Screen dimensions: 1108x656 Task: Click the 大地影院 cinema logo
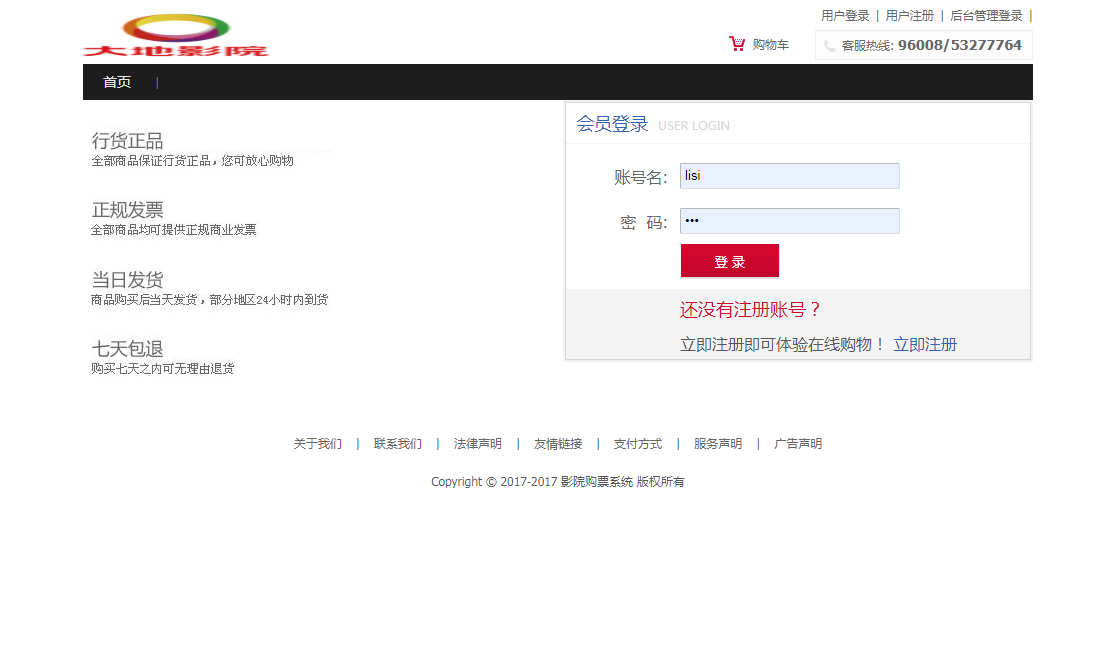pos(176,36)
